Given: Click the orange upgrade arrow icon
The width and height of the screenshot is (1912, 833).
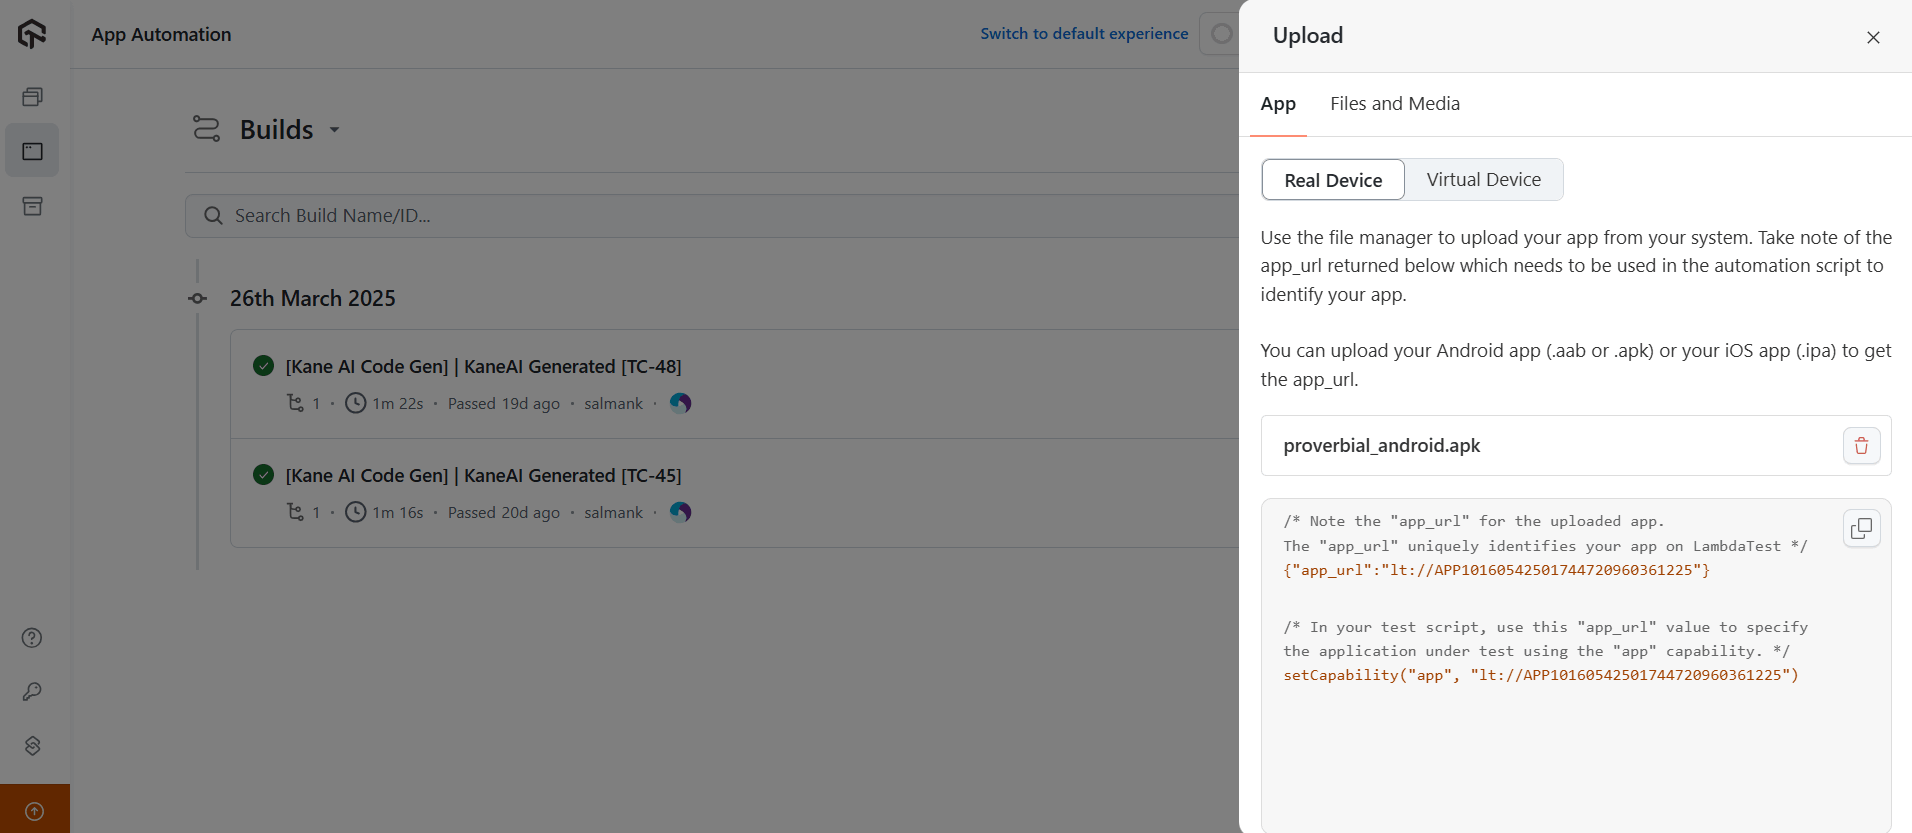Looking at the screenshot, I should click(x=34, y=811).
